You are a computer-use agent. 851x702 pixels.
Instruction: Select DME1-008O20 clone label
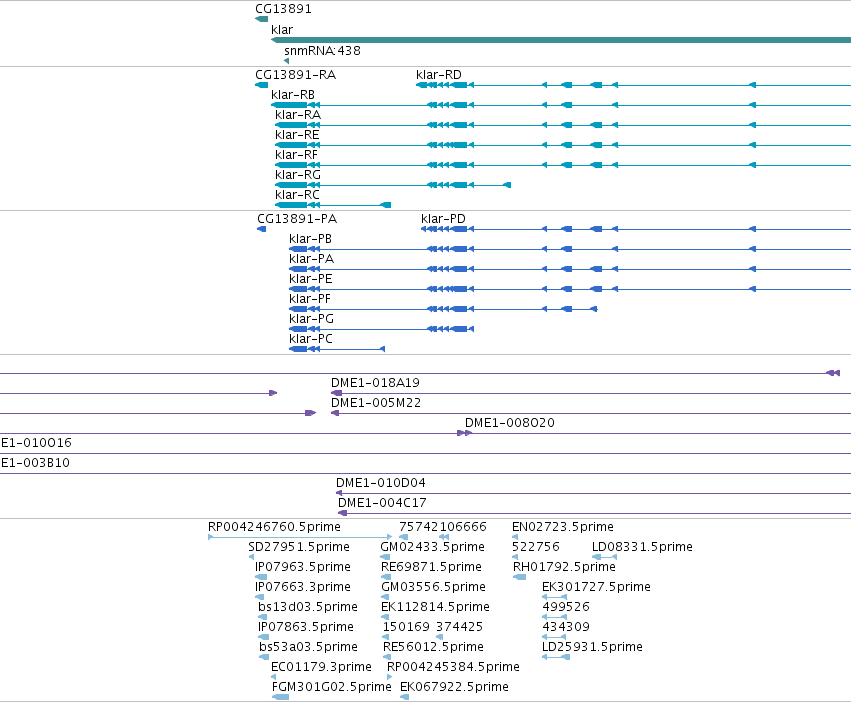[510, 423]
